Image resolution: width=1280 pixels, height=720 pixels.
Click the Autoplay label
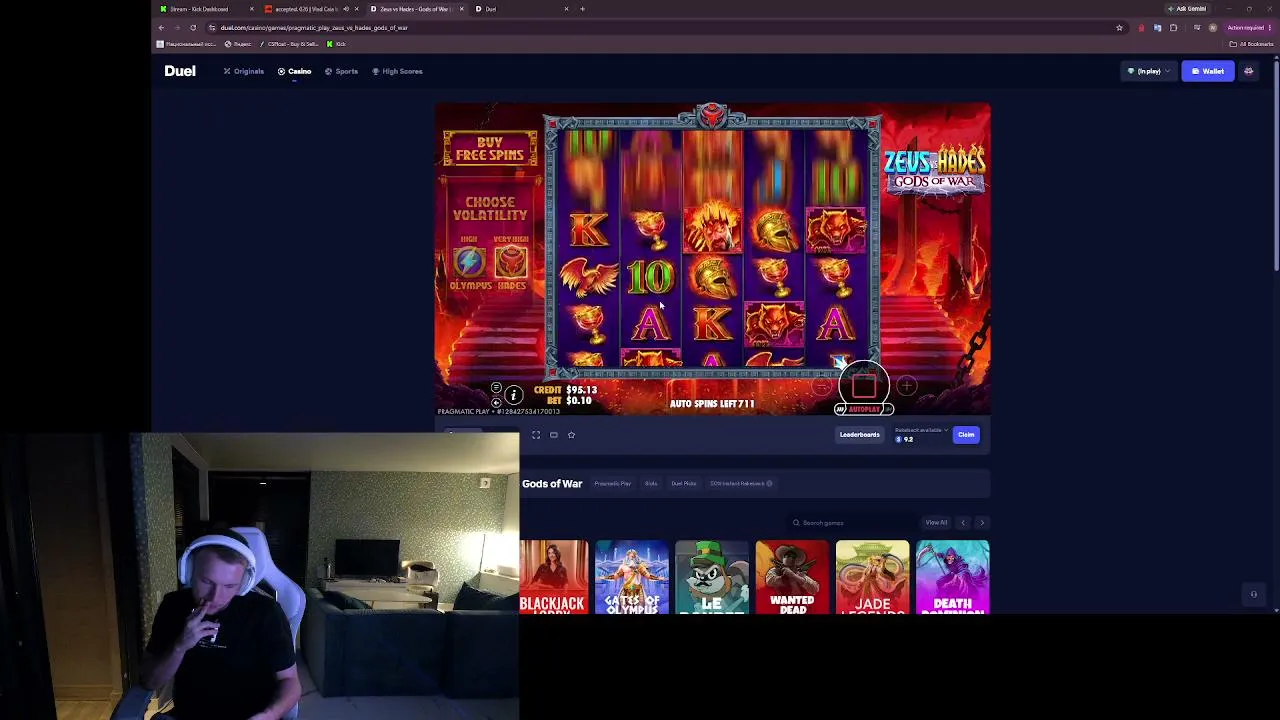coord(863,409)
